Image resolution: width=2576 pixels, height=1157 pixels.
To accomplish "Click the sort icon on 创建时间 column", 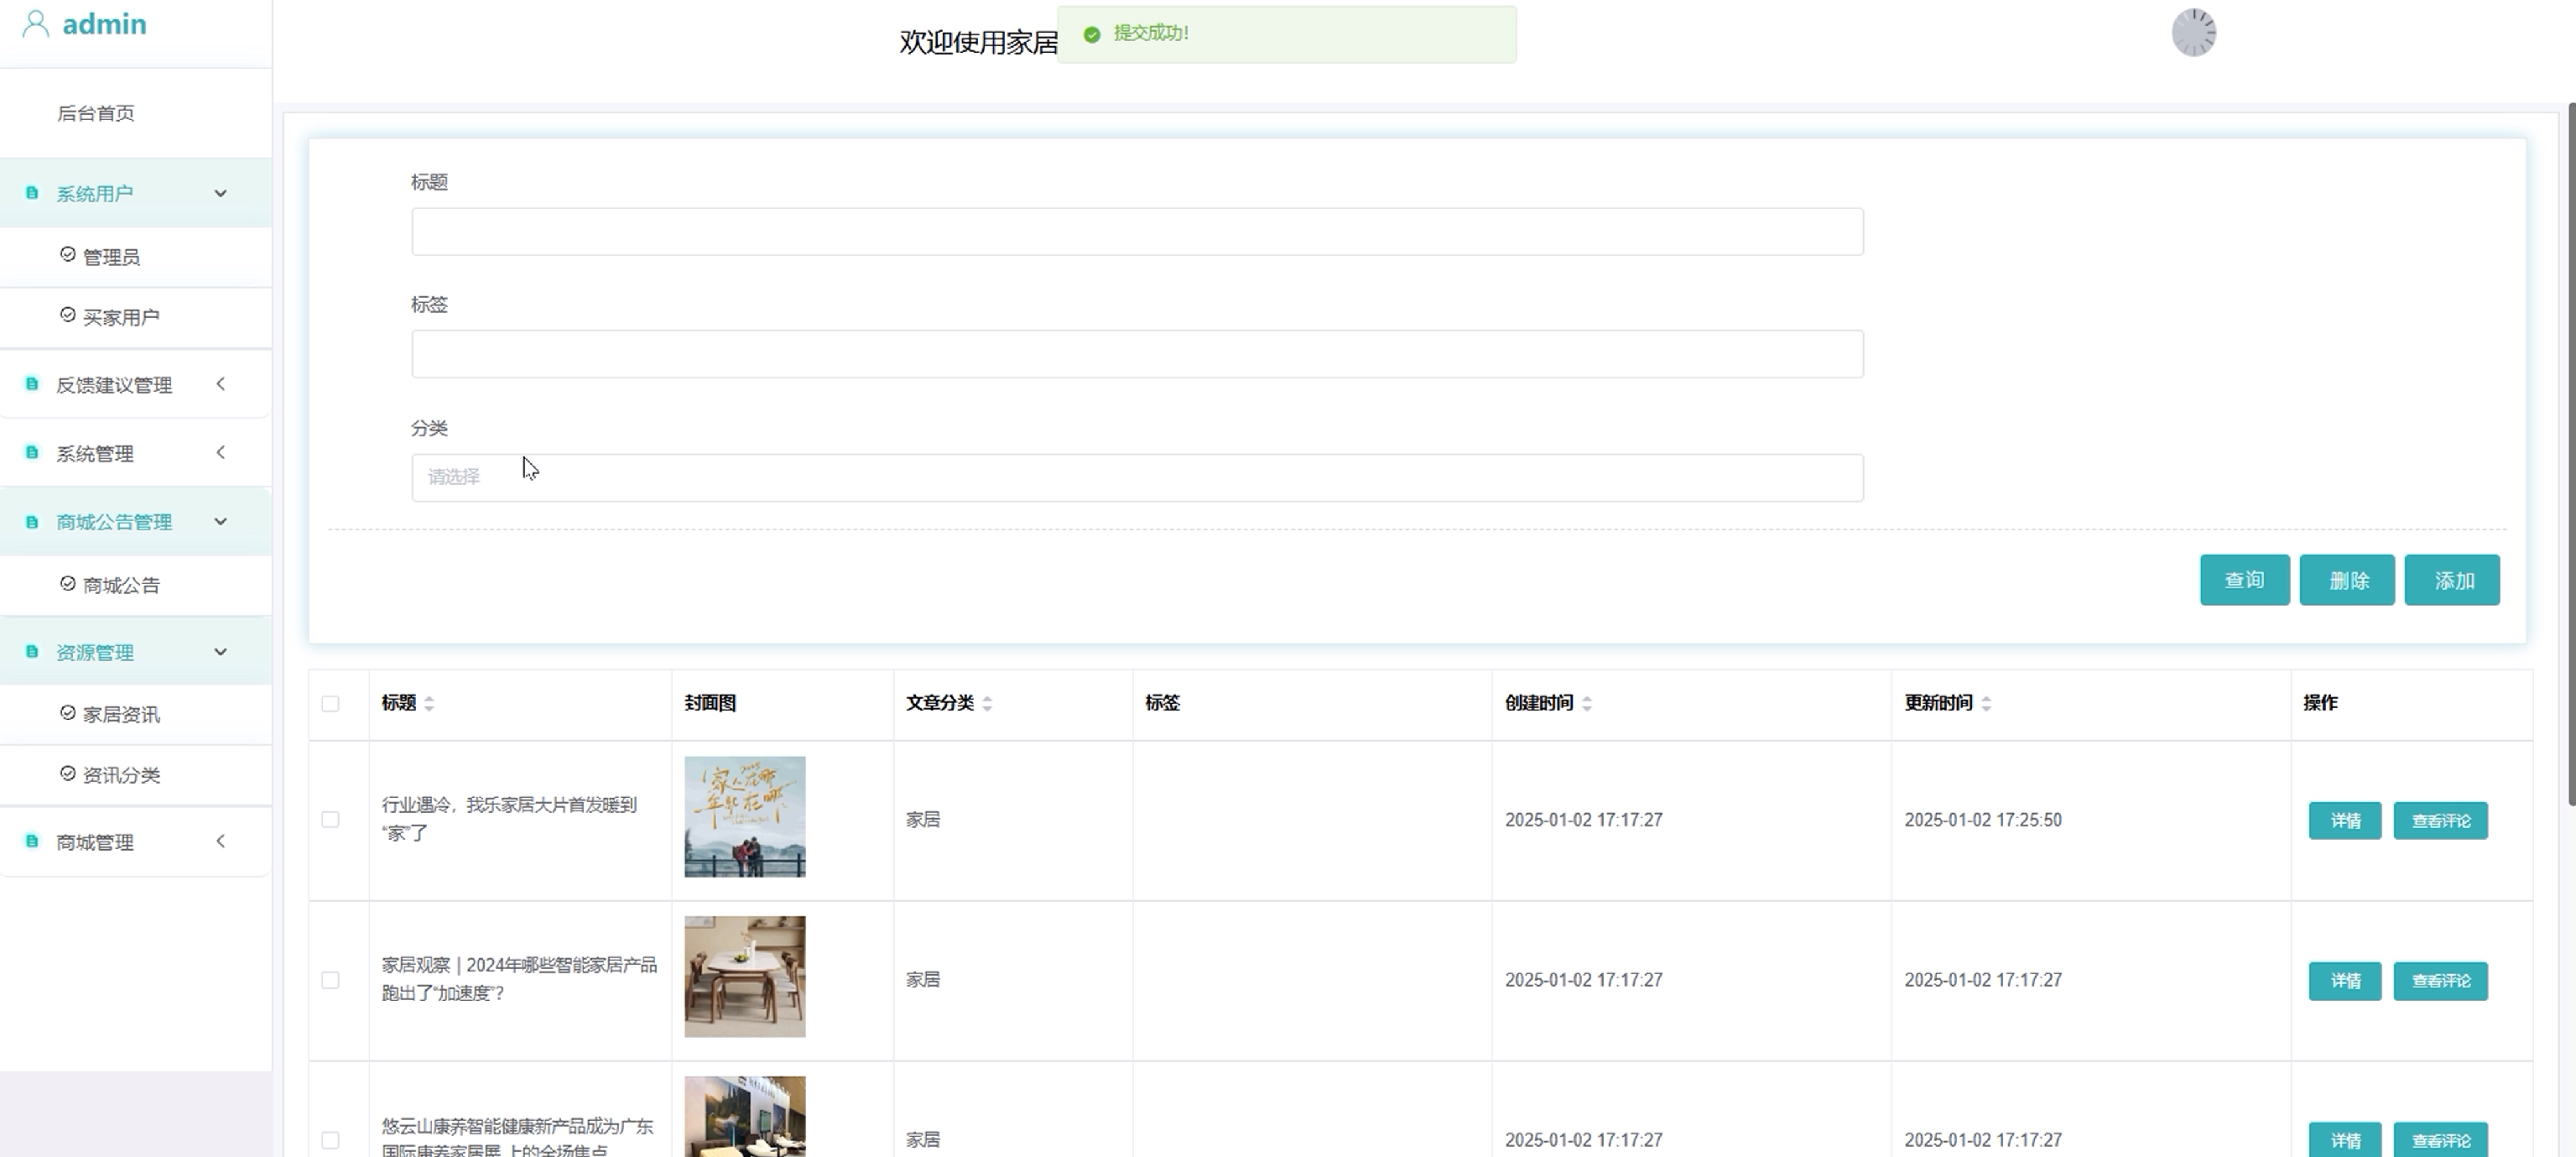I will coord(1587,704).
